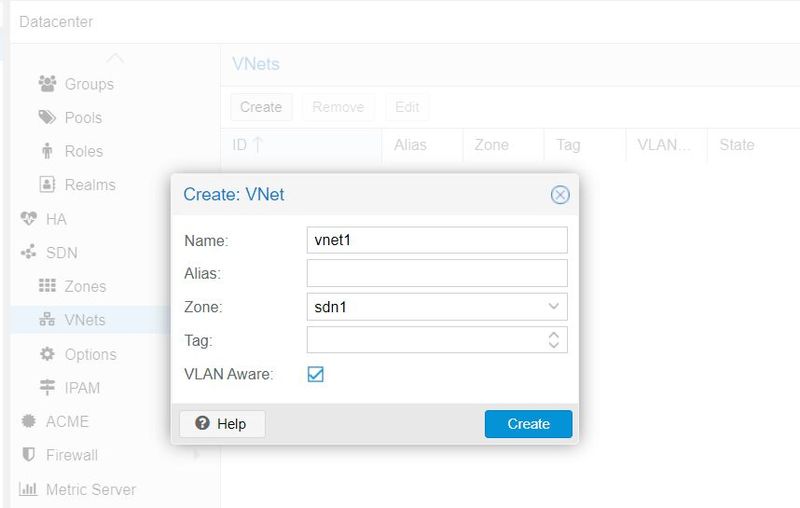Open Help from the dialog footer

221,424
